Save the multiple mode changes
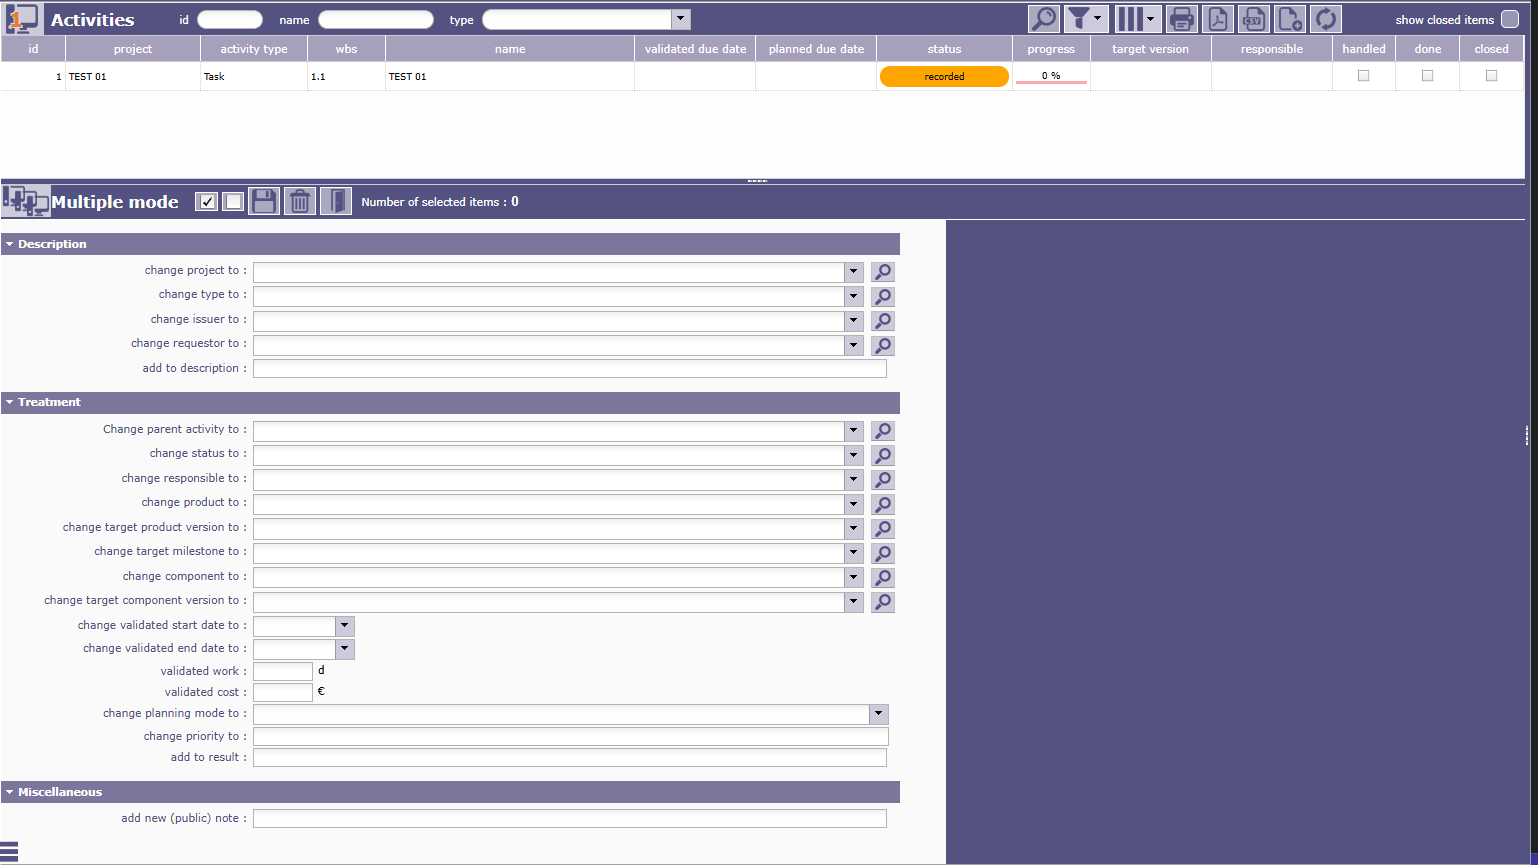1538x865 pixels. [x=264, y=202]
